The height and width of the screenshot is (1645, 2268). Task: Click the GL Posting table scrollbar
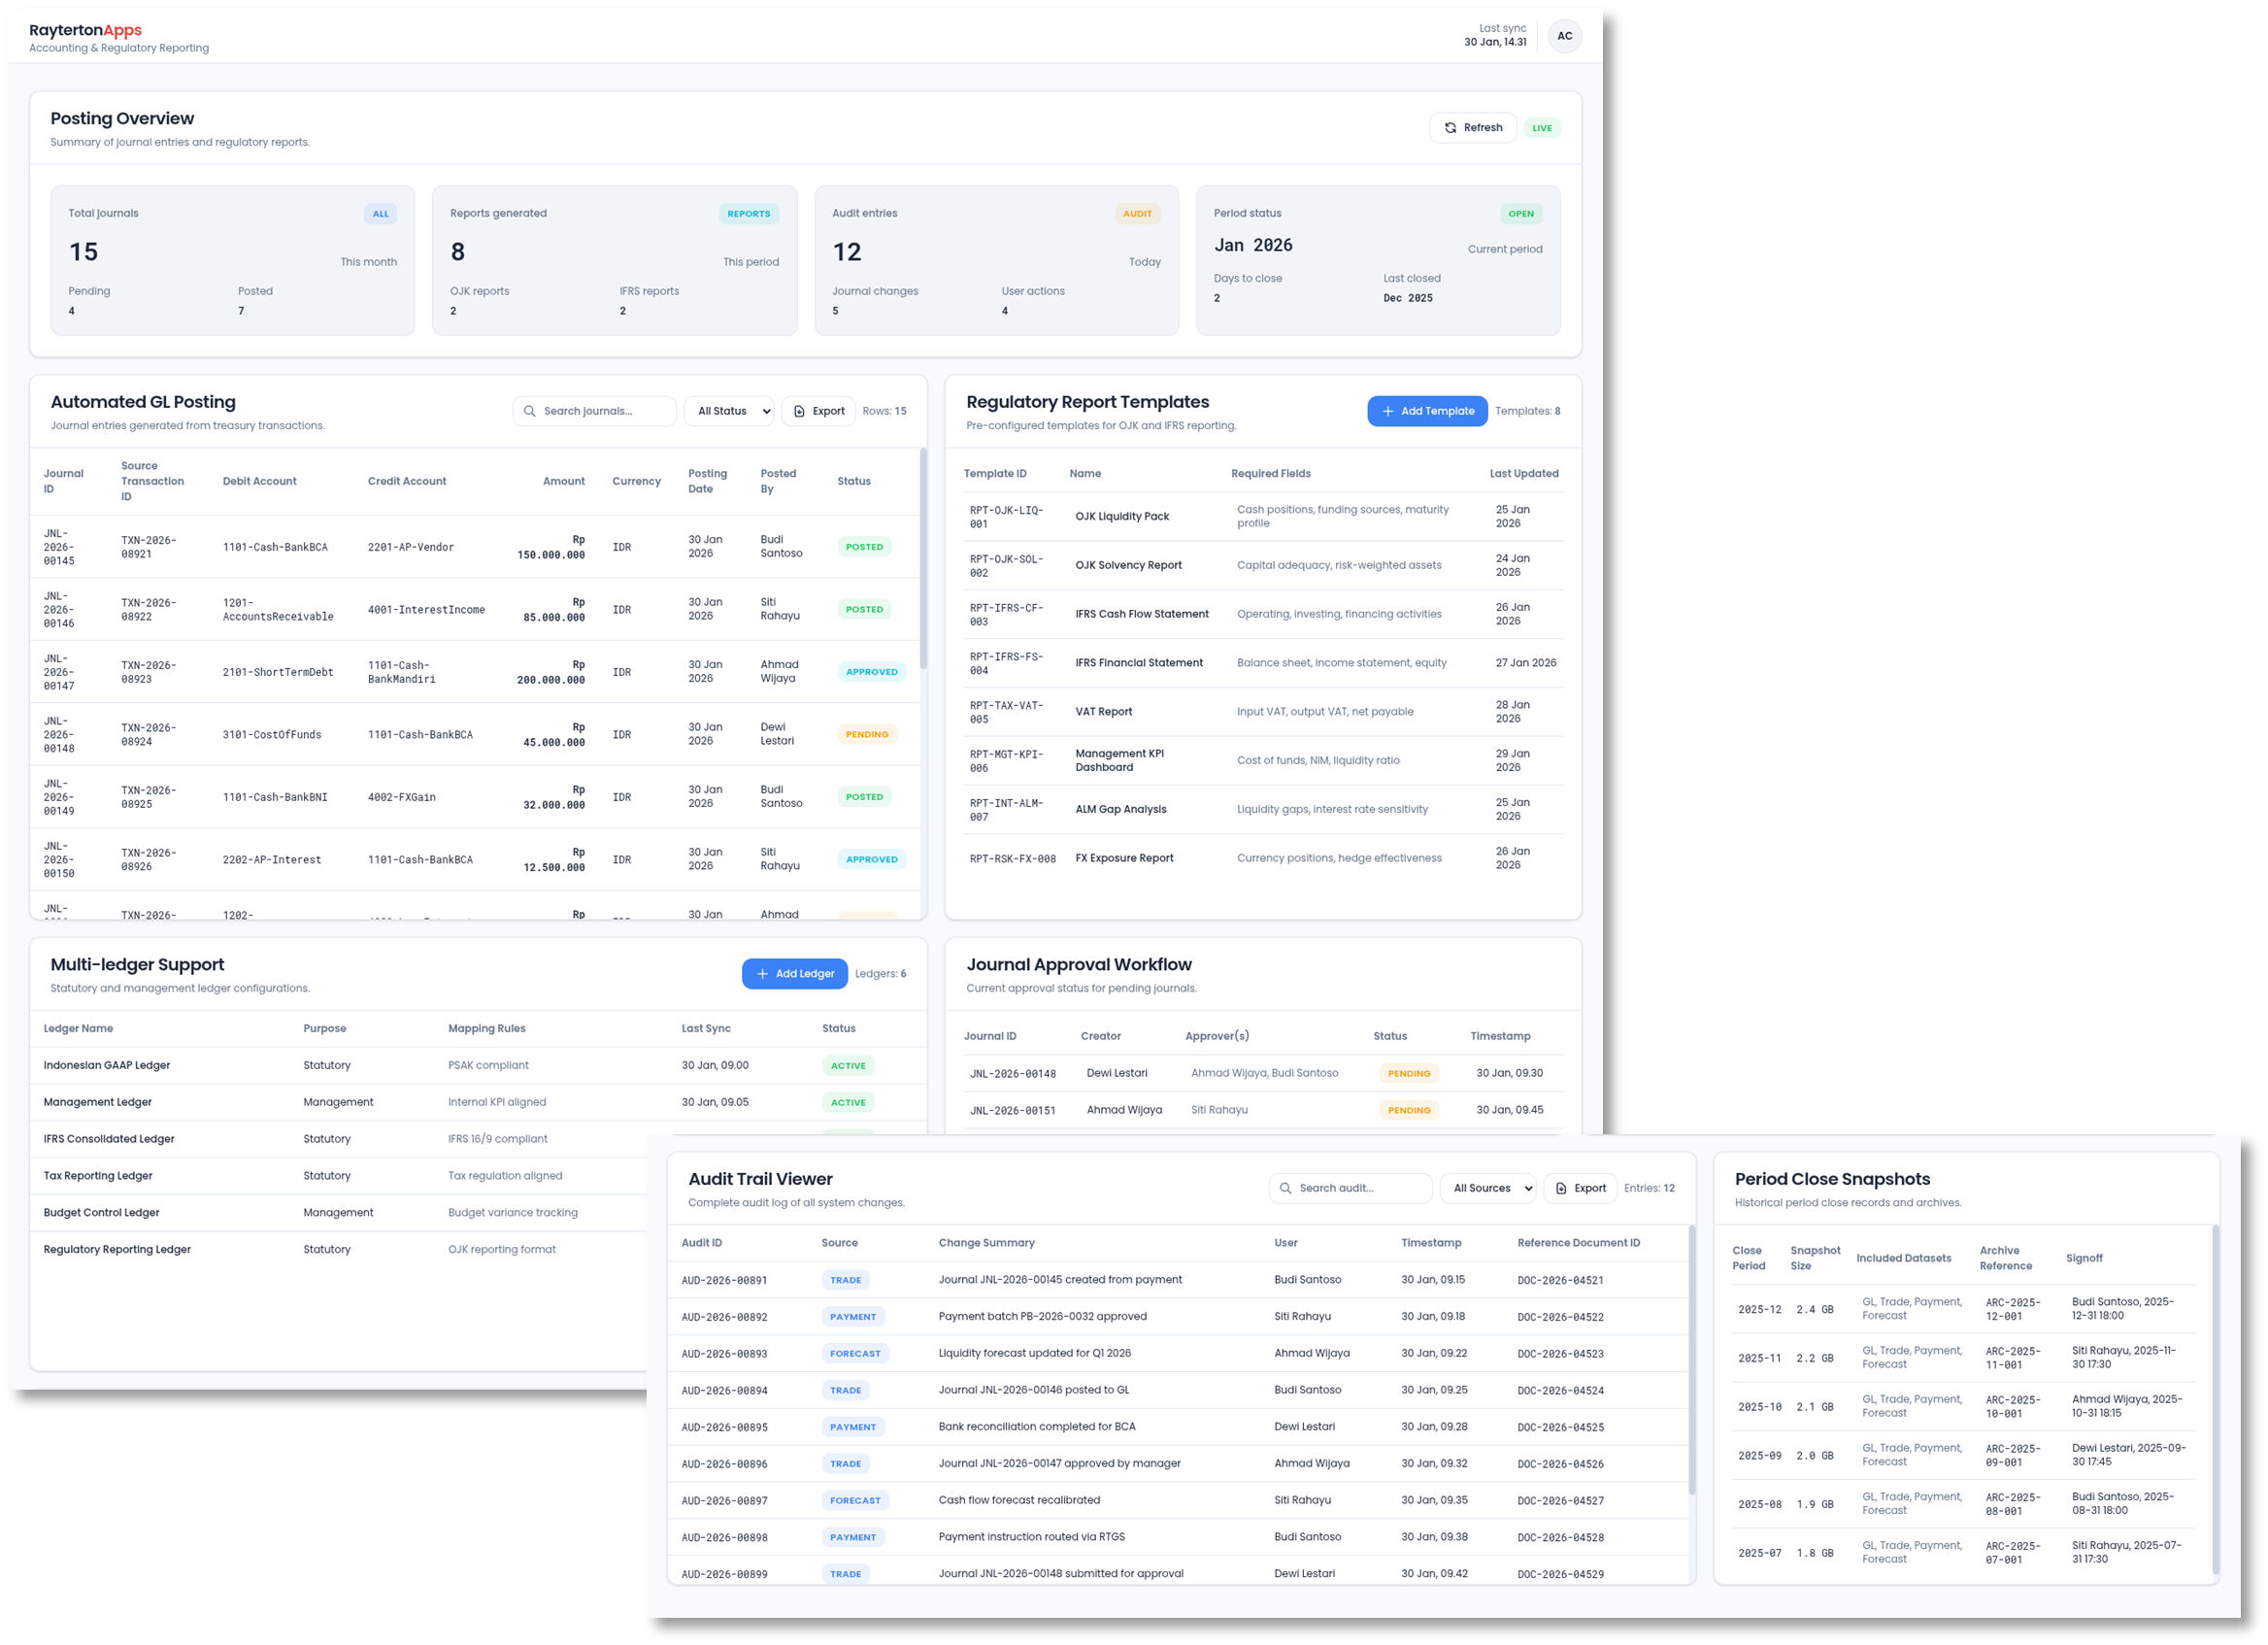(x=922, y=560)
